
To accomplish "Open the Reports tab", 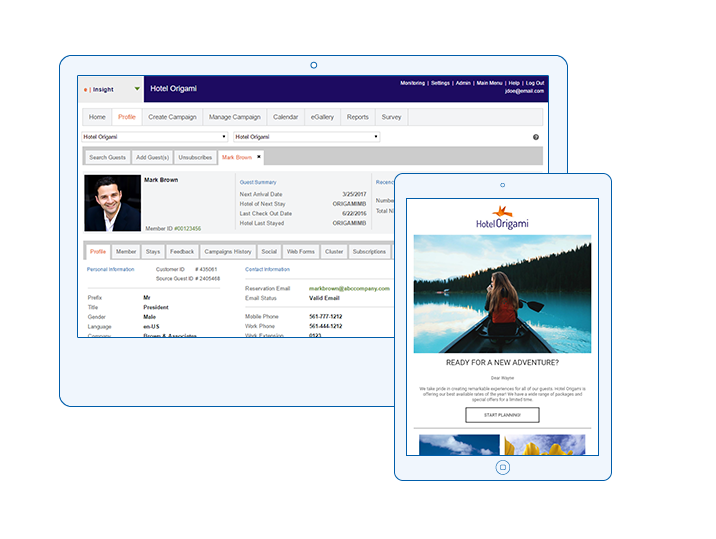I will pyautogui.click(x=357, y=117).
